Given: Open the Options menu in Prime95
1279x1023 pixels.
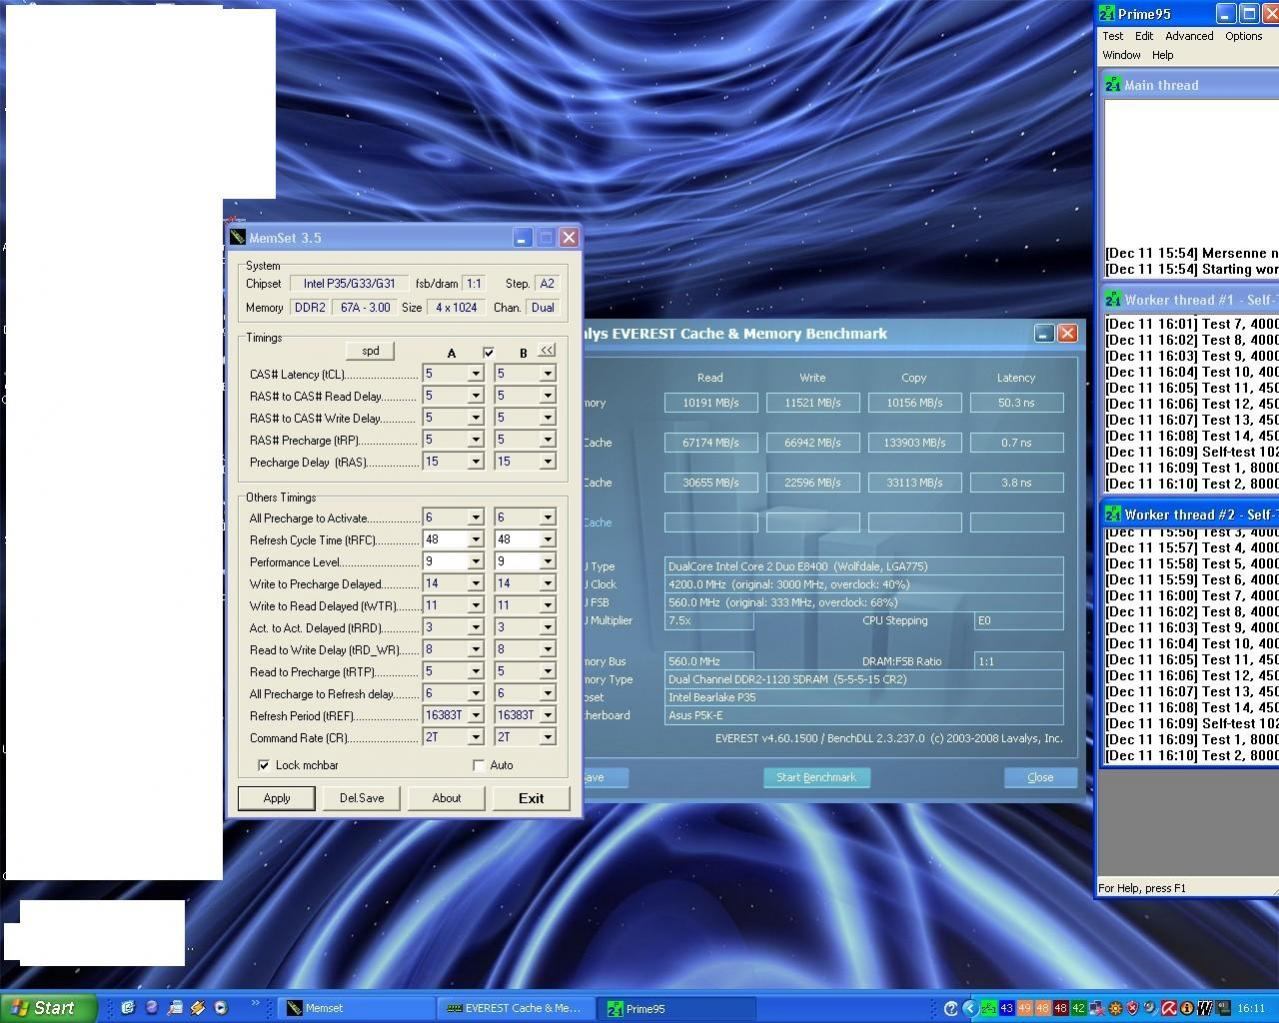Looking at the screenshot, I should click(x=1243, y=36).
